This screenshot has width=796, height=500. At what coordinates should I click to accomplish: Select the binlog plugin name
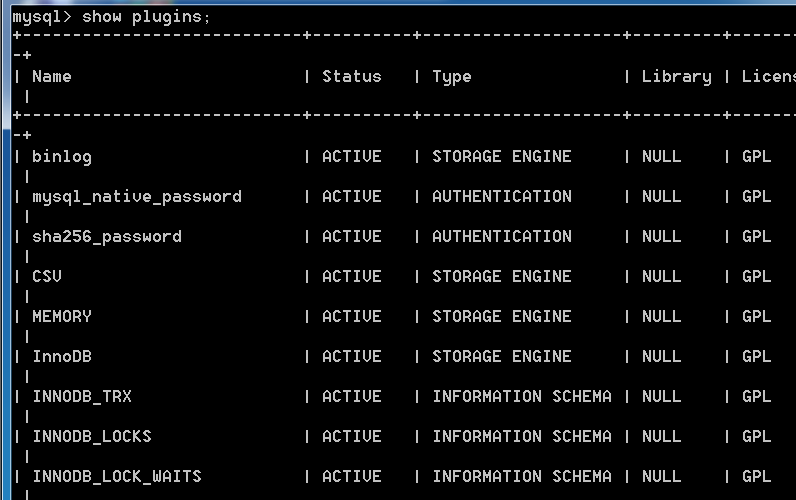pos(62,157)
